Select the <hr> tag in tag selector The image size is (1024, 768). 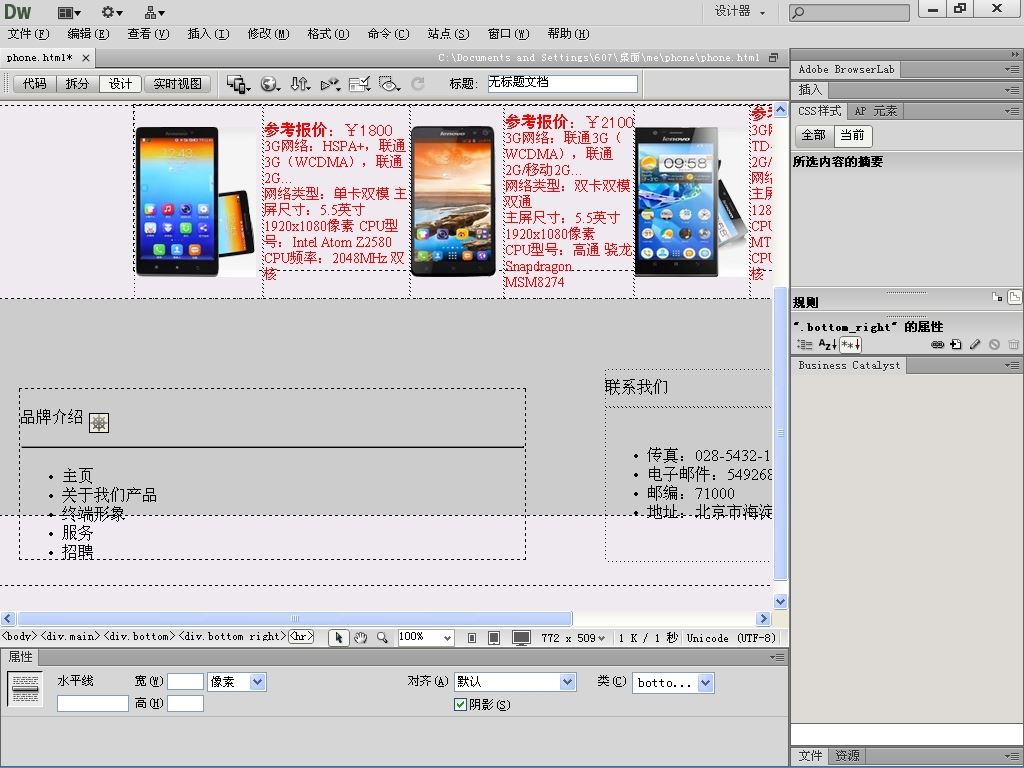(301, 636)
